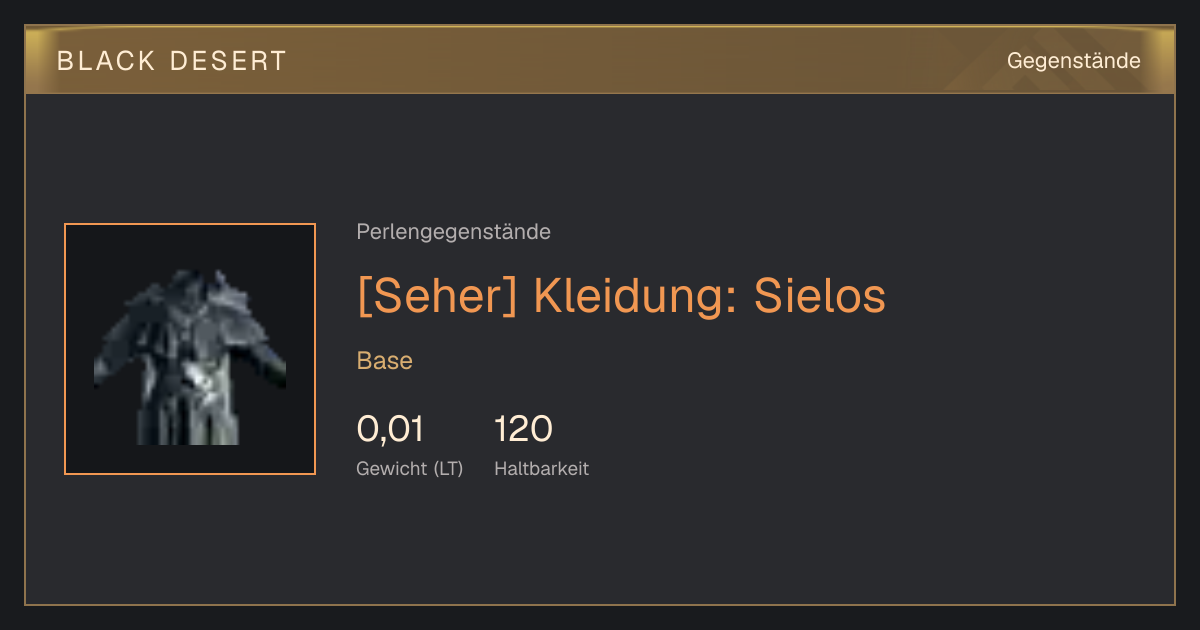
Task: Open the Perlengegenstände category label
Action: coord(453,232)
